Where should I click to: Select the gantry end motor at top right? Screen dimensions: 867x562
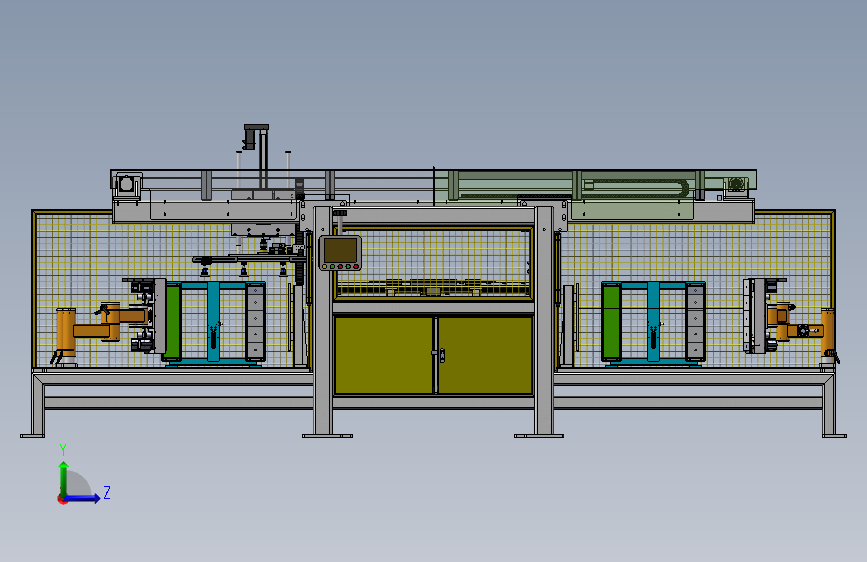click(x=735, y=184)
